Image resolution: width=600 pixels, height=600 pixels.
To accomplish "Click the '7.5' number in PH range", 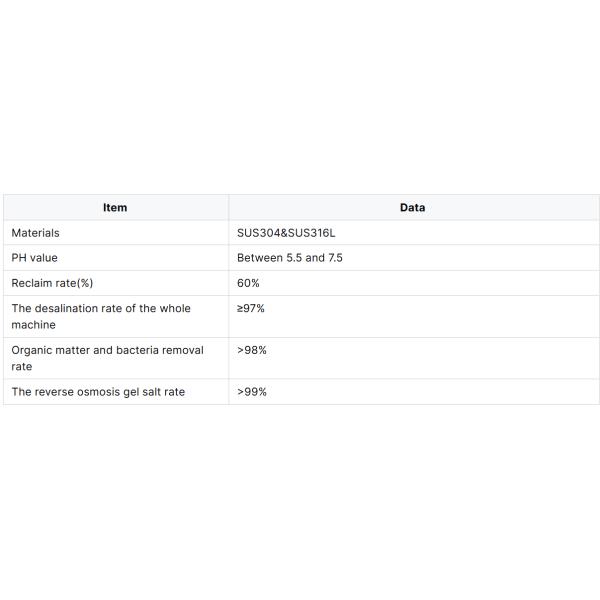I will (334, 258).
